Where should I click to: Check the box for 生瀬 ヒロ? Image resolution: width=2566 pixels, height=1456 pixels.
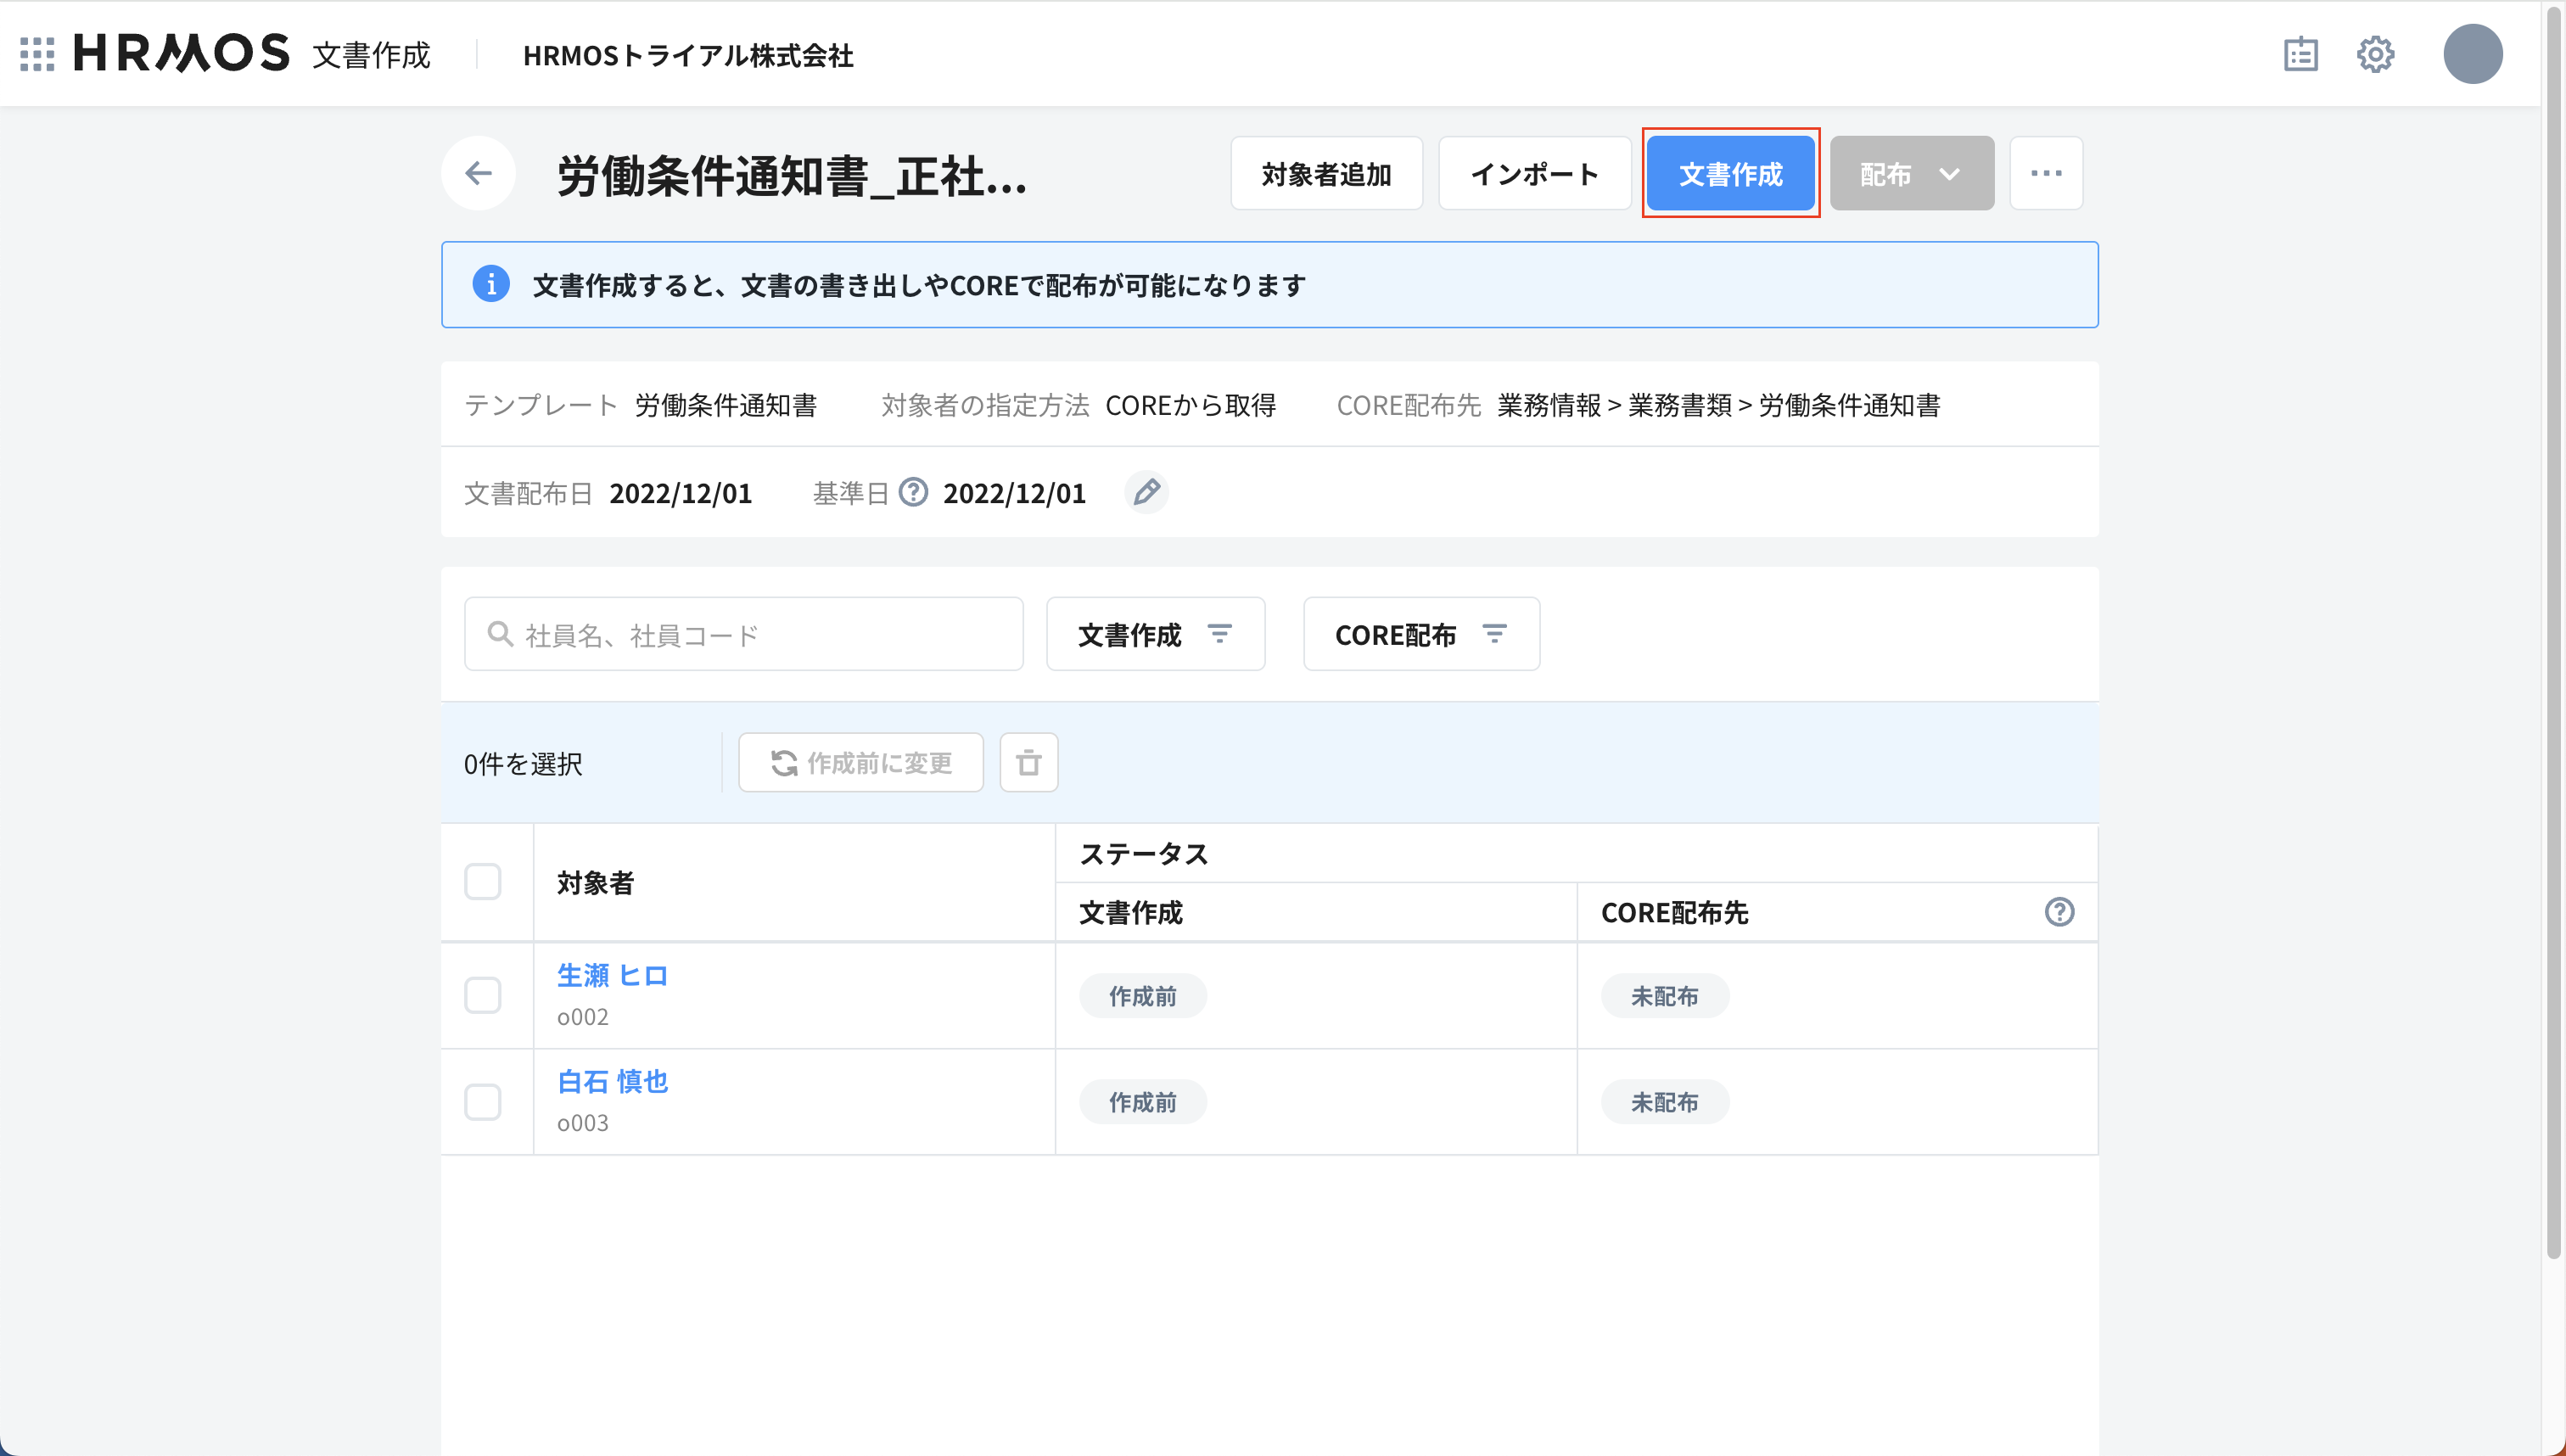click(x=482, y=995)
